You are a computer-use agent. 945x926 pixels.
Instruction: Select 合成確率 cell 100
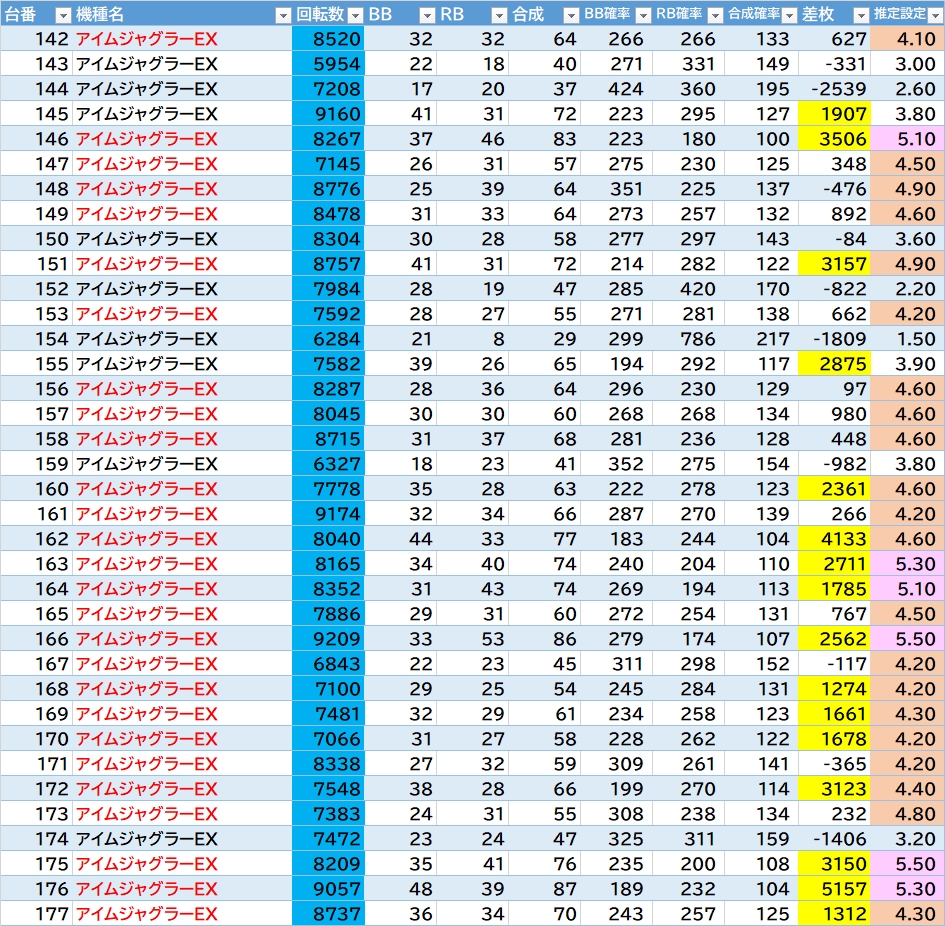761,139
